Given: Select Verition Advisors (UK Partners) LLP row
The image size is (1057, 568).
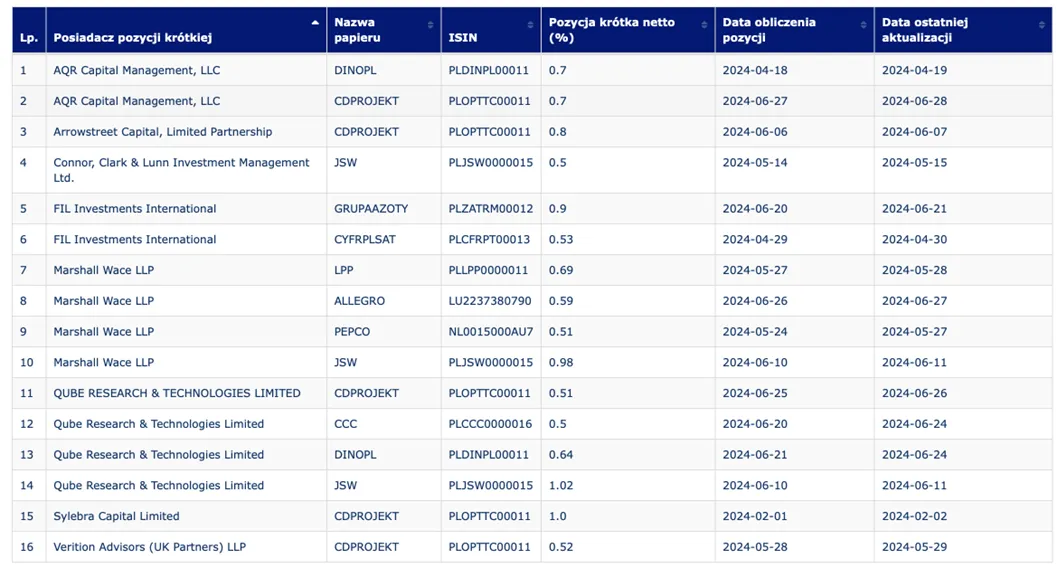Looking at the screenshot, I should pyautogui.click(x=532, y=547).
